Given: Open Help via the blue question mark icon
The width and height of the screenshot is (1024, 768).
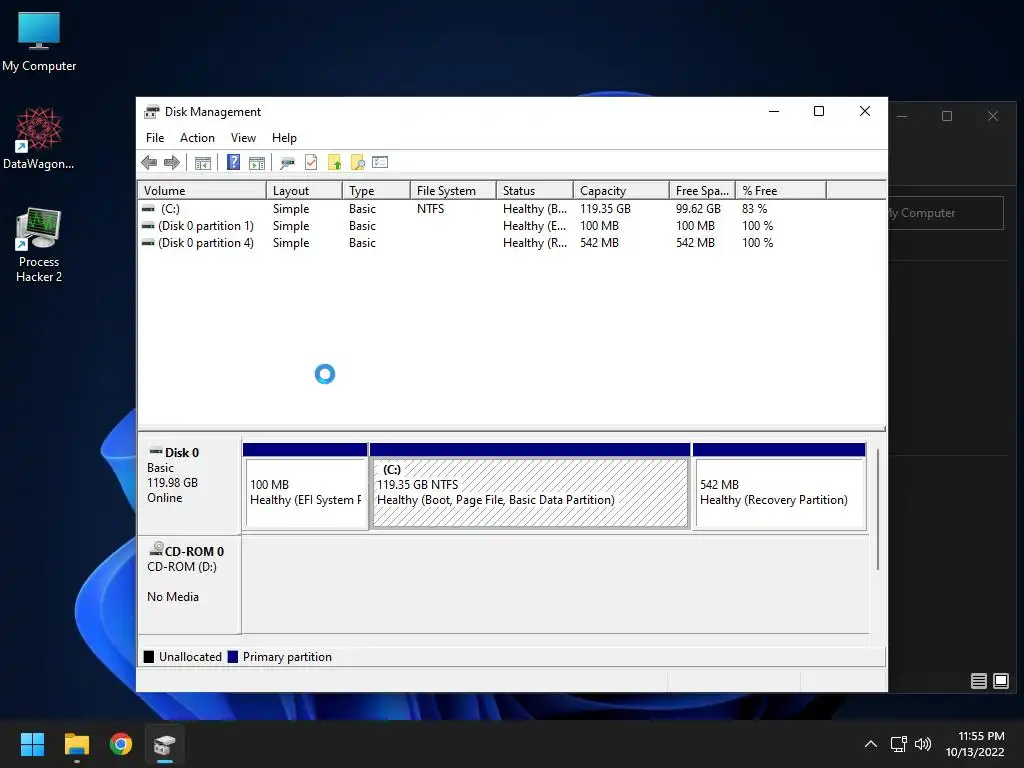Looking at the screenshot, I should coord(233,162).
